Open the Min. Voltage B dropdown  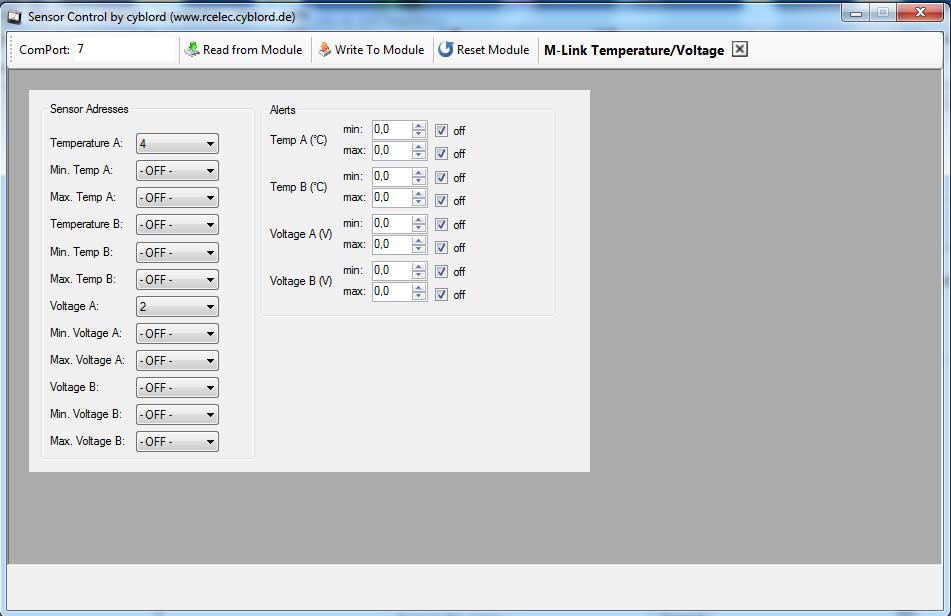click(177, 415)
